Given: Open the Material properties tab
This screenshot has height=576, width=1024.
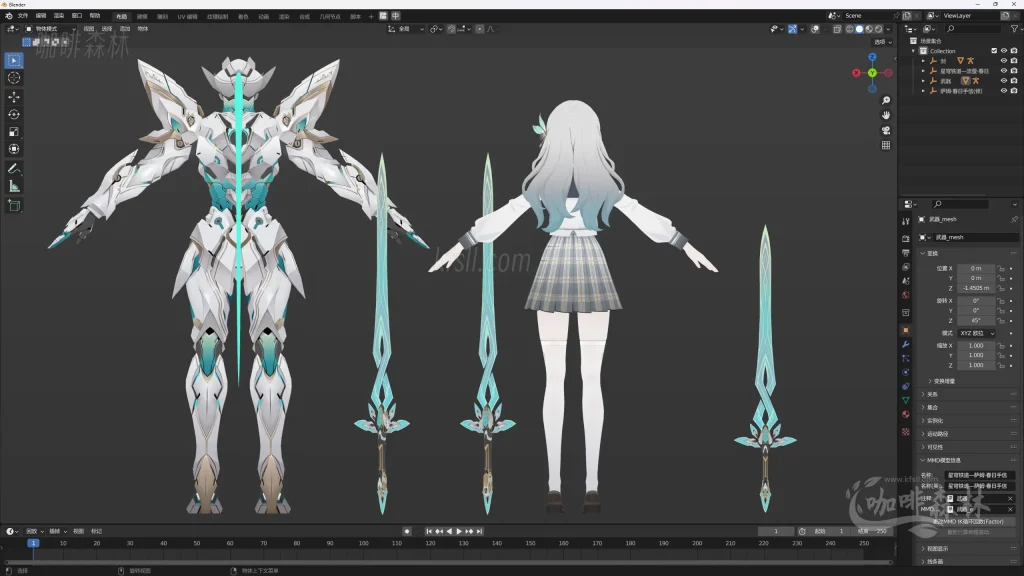Looking at the screenshot, I should click(906, 414).
